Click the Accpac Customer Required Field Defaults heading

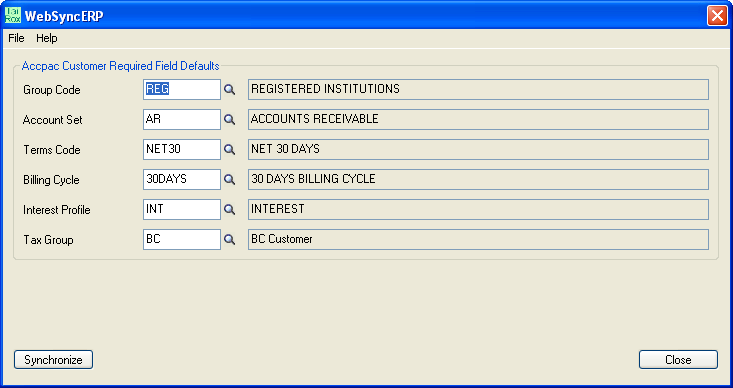coord(121,66)
